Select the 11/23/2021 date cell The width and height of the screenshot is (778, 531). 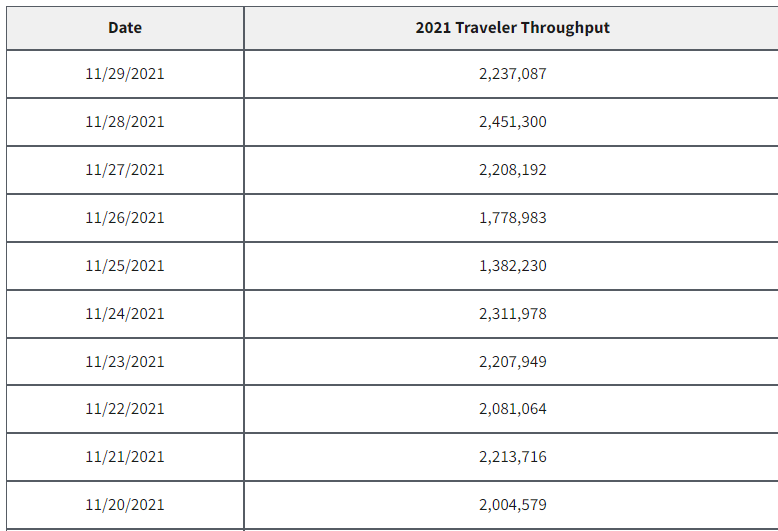tap(125, 362)
